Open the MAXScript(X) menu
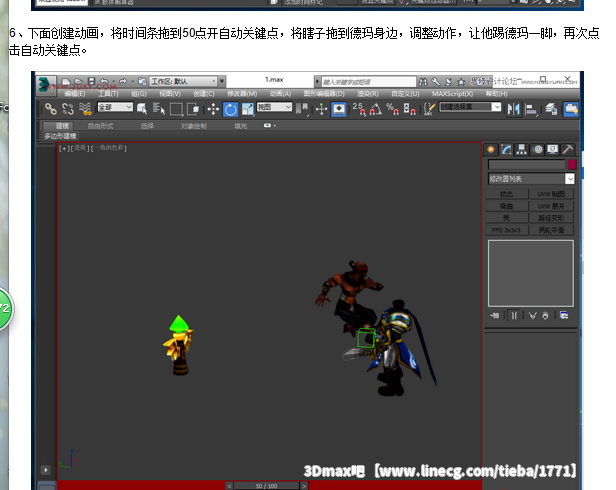 point(453,94)
